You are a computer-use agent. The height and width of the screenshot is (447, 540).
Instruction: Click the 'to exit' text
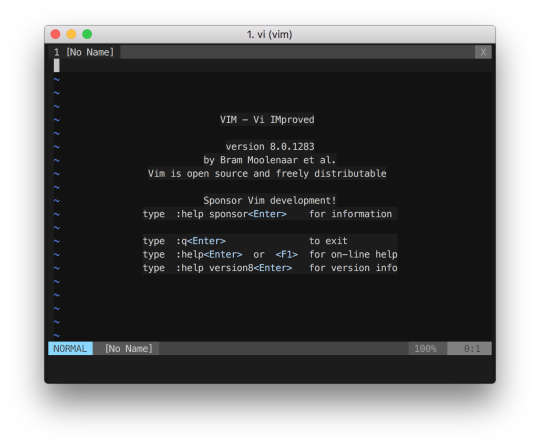[x=328, y=241]
